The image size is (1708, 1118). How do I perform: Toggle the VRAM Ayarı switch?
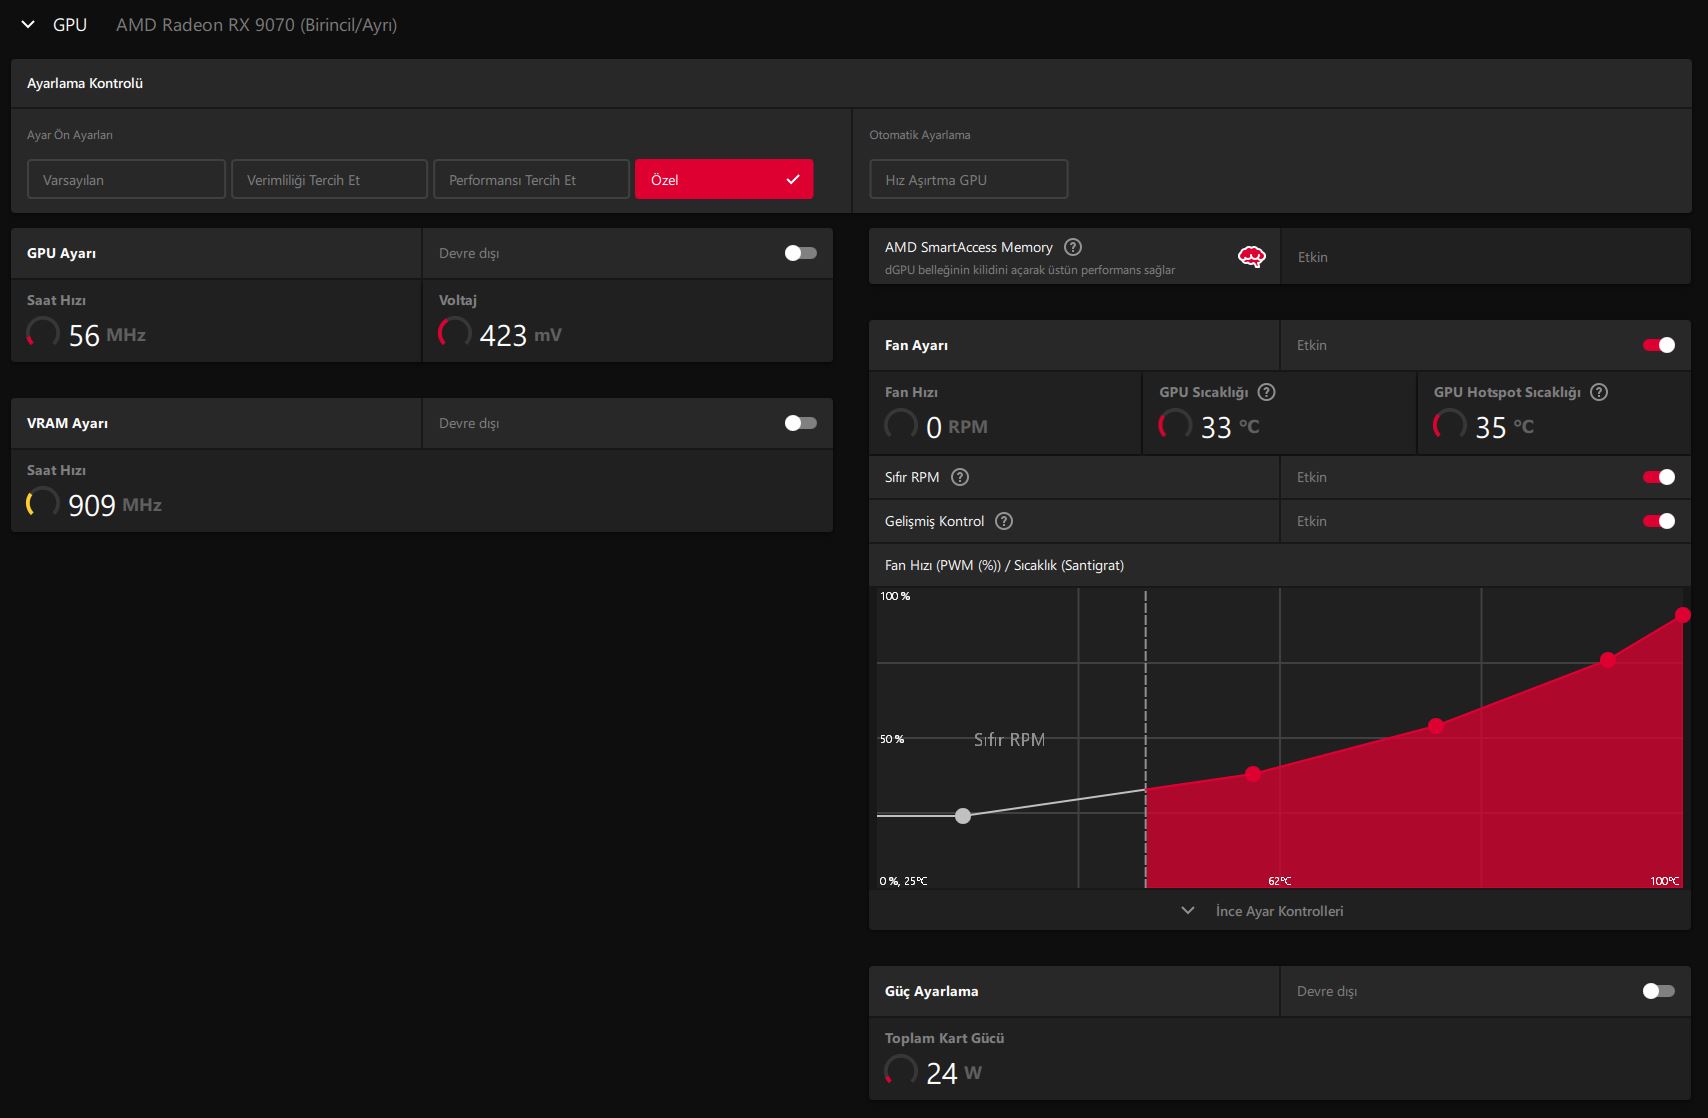800,423
